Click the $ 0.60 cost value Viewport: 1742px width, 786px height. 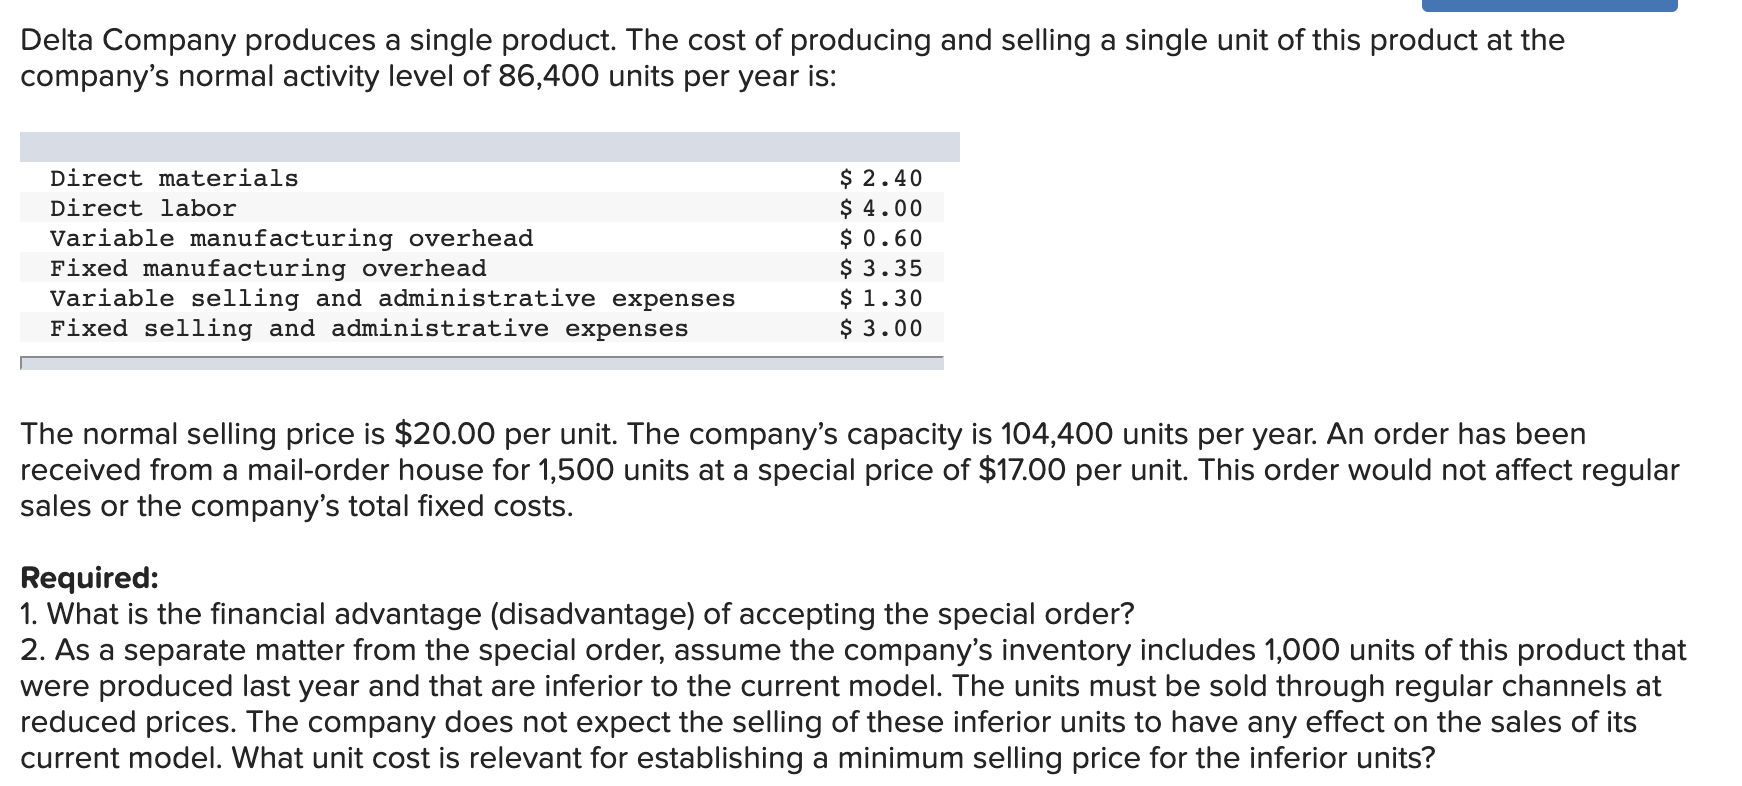click(x=880, y=239)
